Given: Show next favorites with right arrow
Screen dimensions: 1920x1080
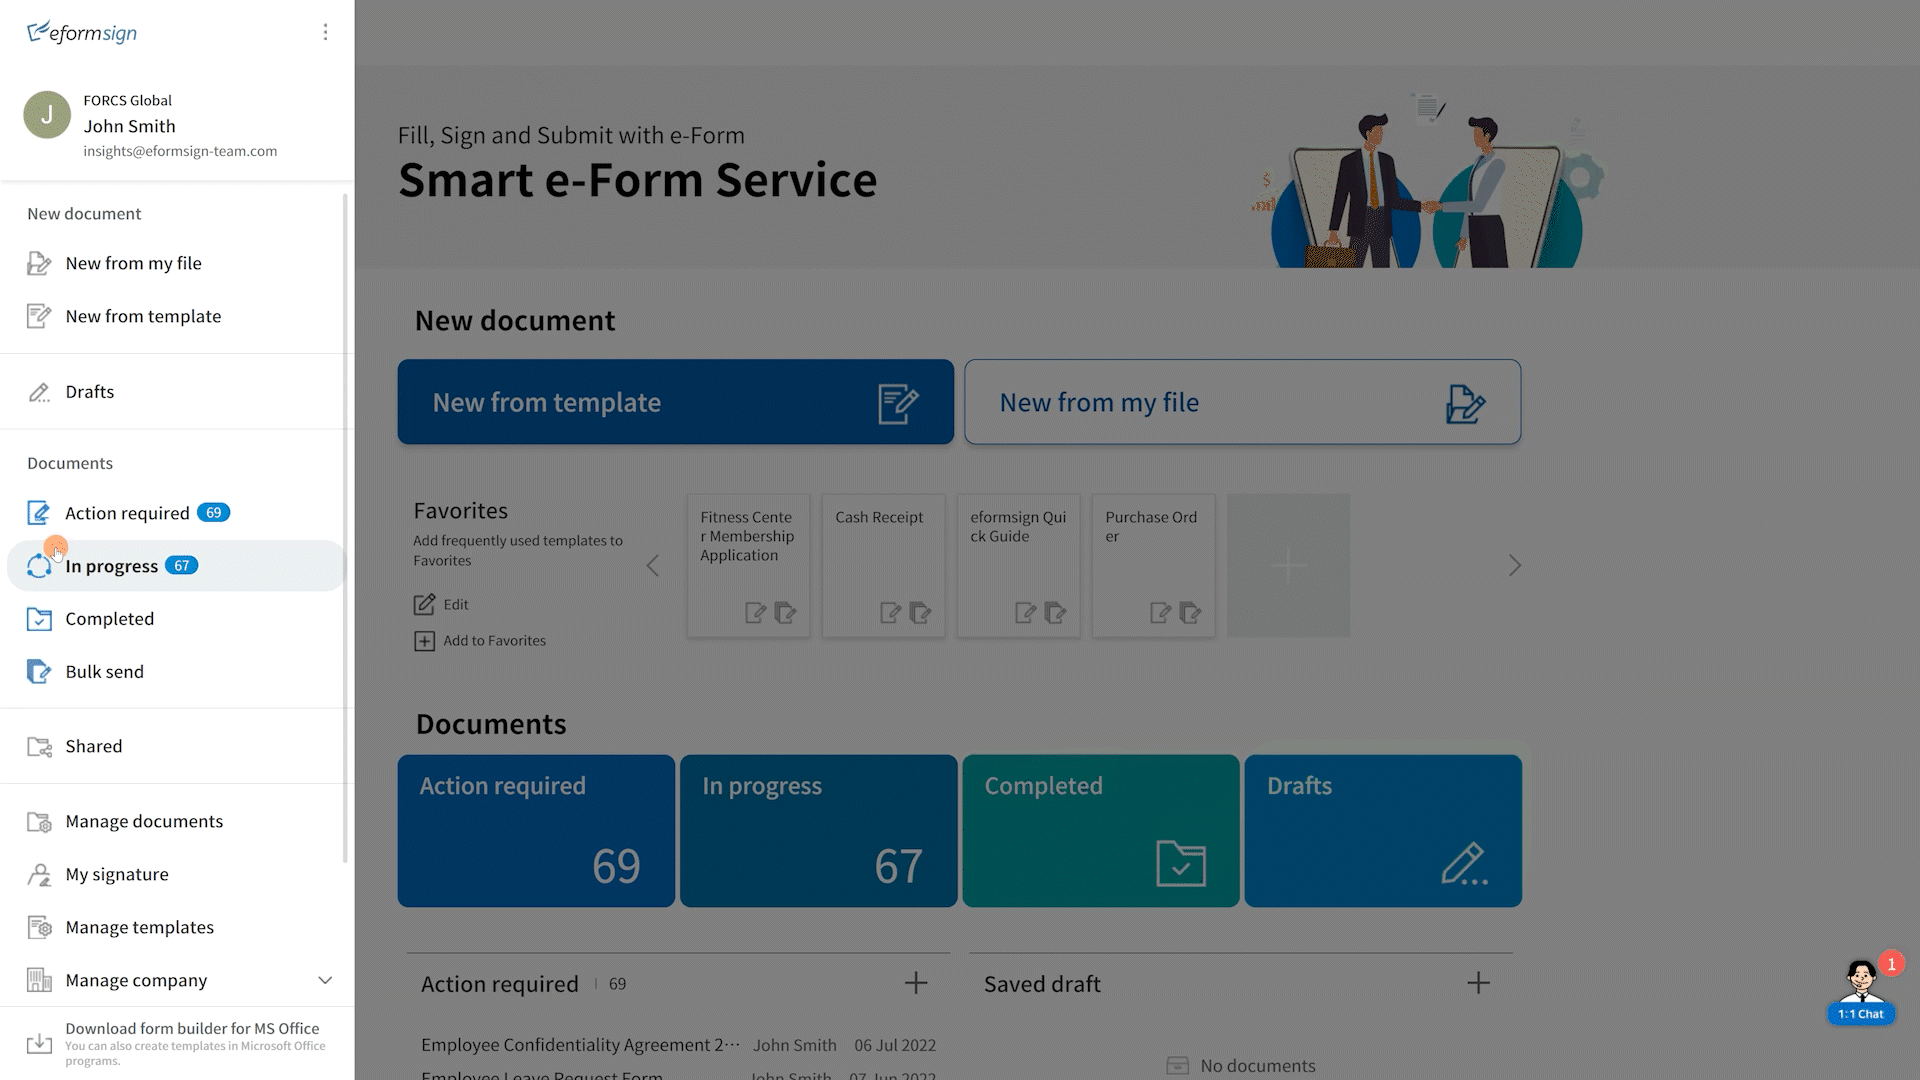Looking at the screenshot, I should click(x=1515, y=566).
